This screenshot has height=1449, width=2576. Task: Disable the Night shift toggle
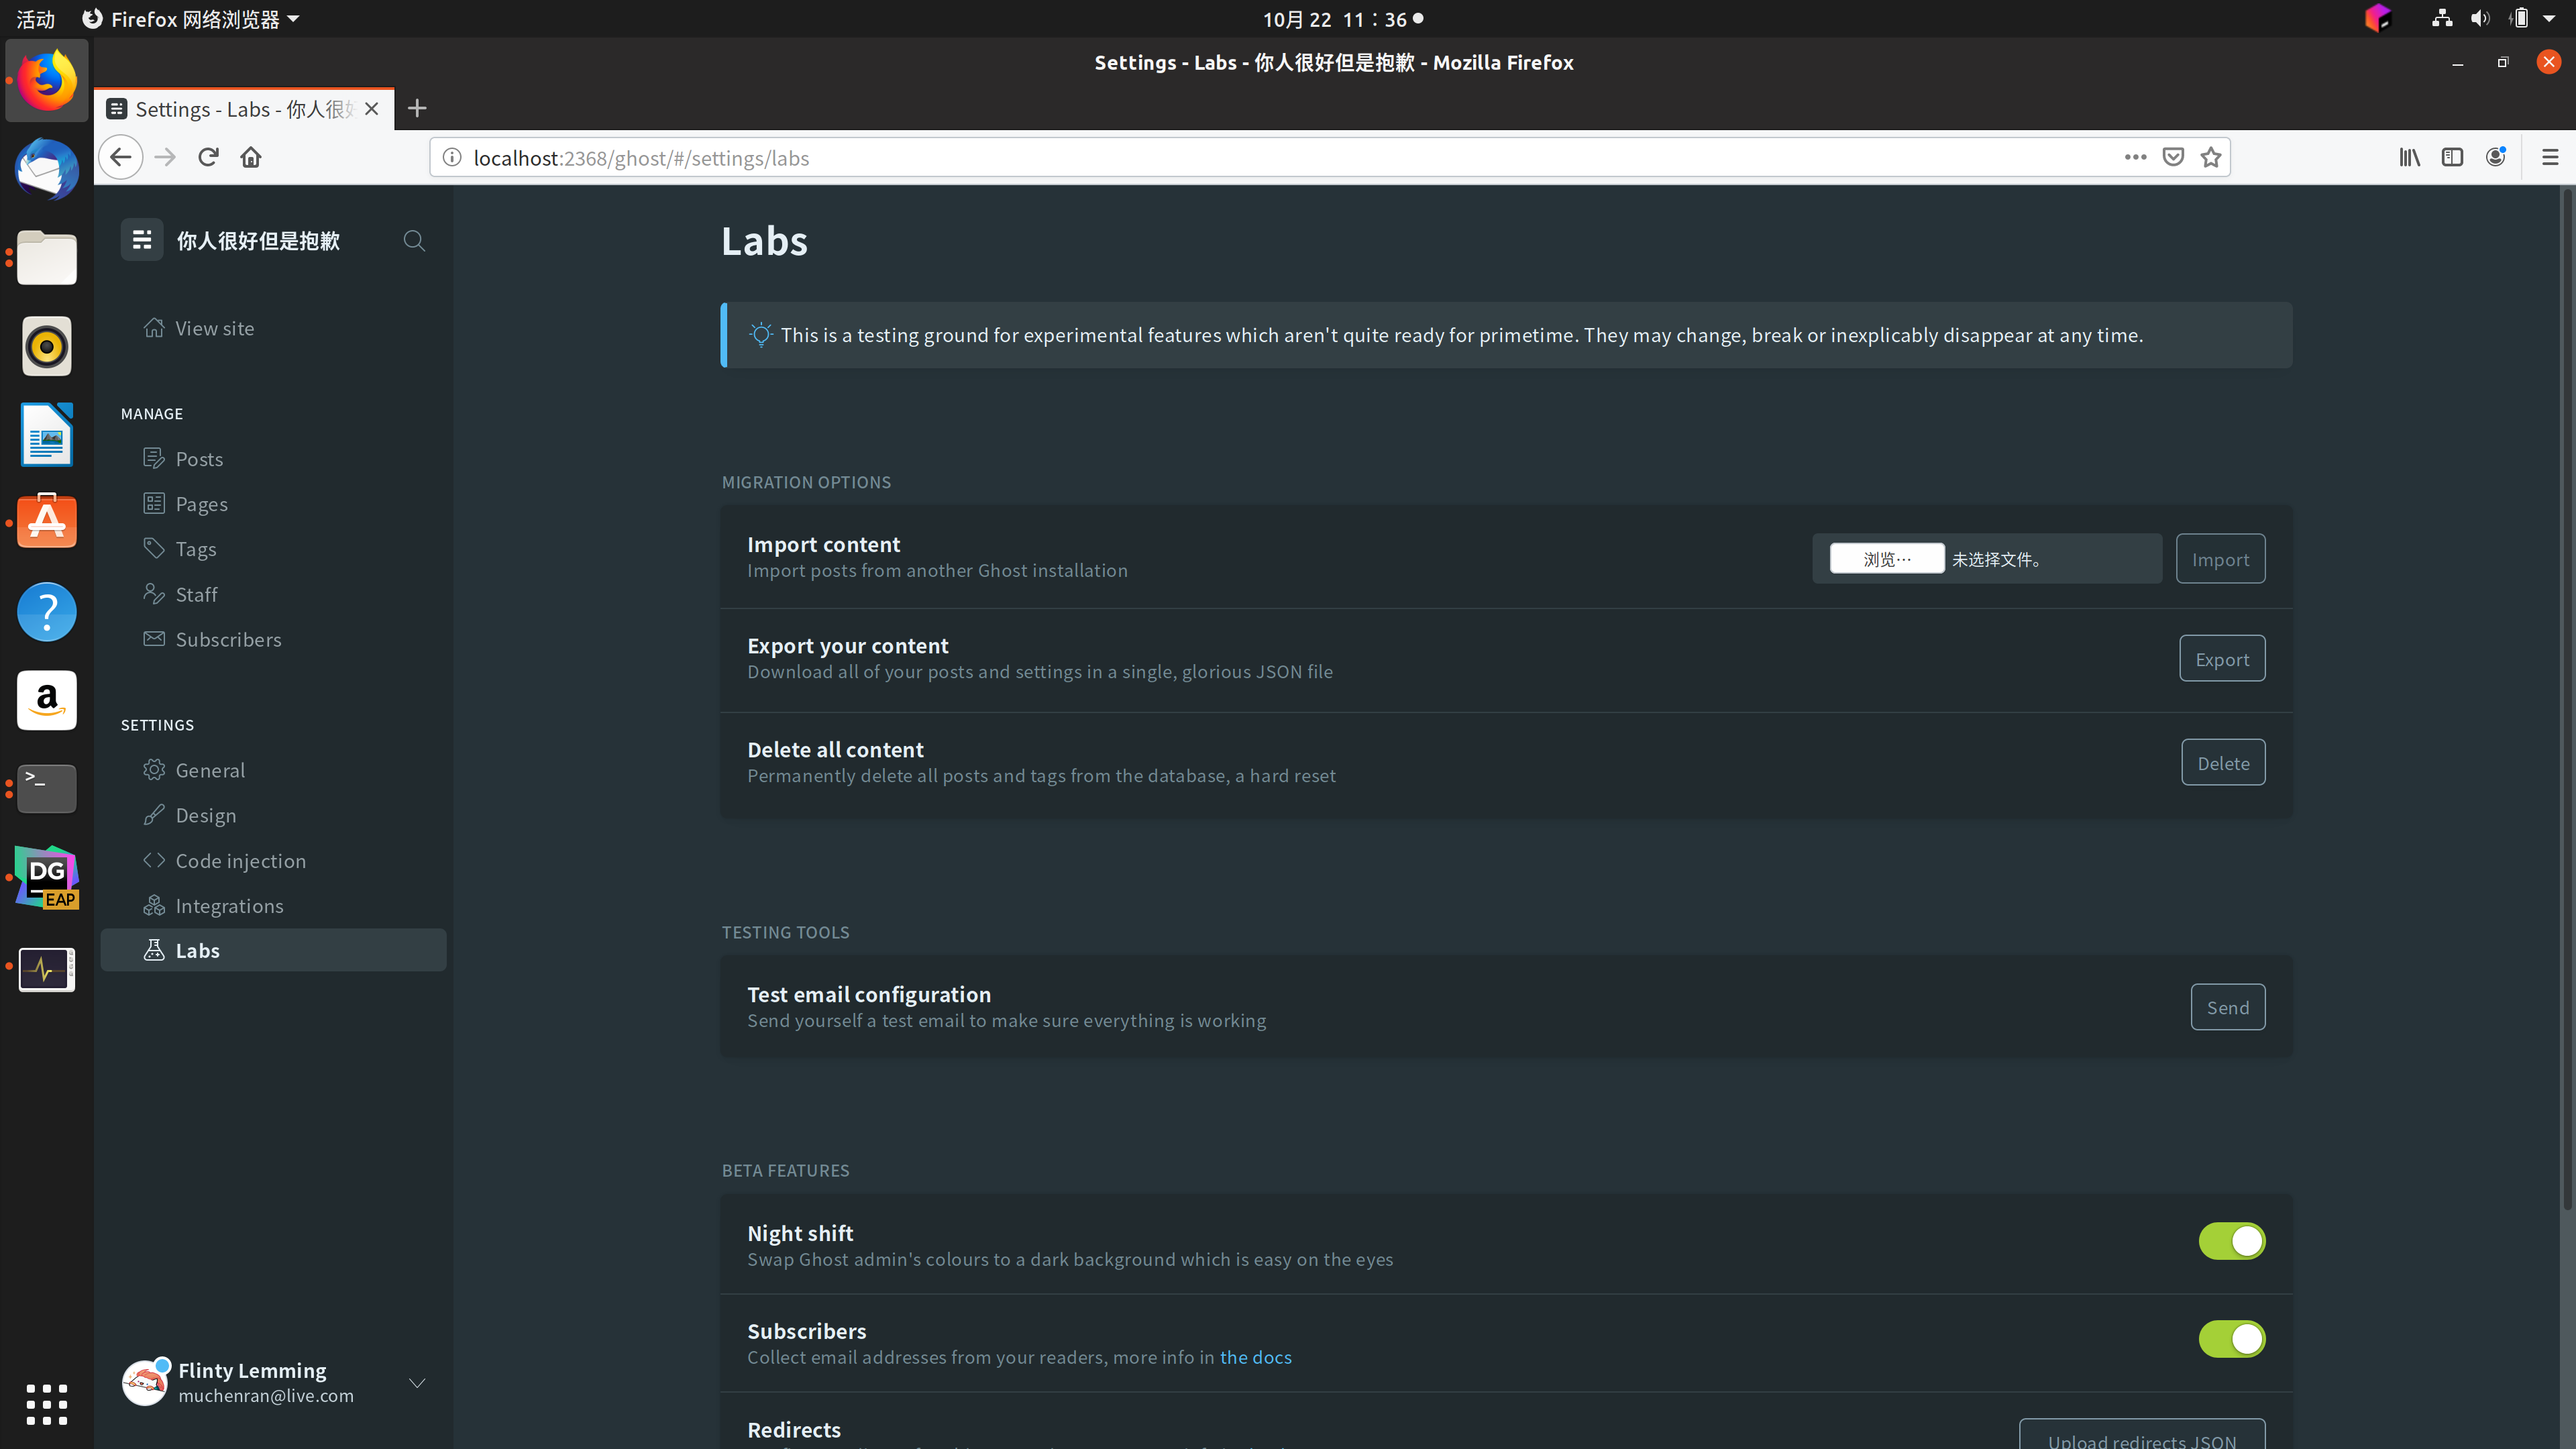click(x=2231, y=1241)
